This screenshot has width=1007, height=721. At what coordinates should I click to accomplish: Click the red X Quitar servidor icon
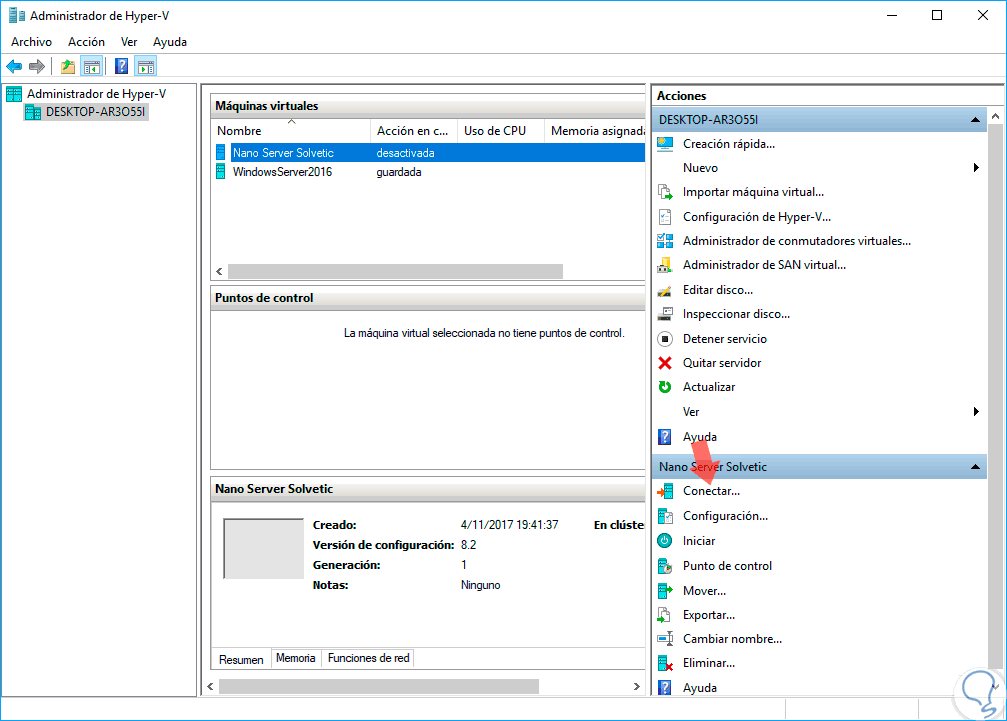coord(665,363)
